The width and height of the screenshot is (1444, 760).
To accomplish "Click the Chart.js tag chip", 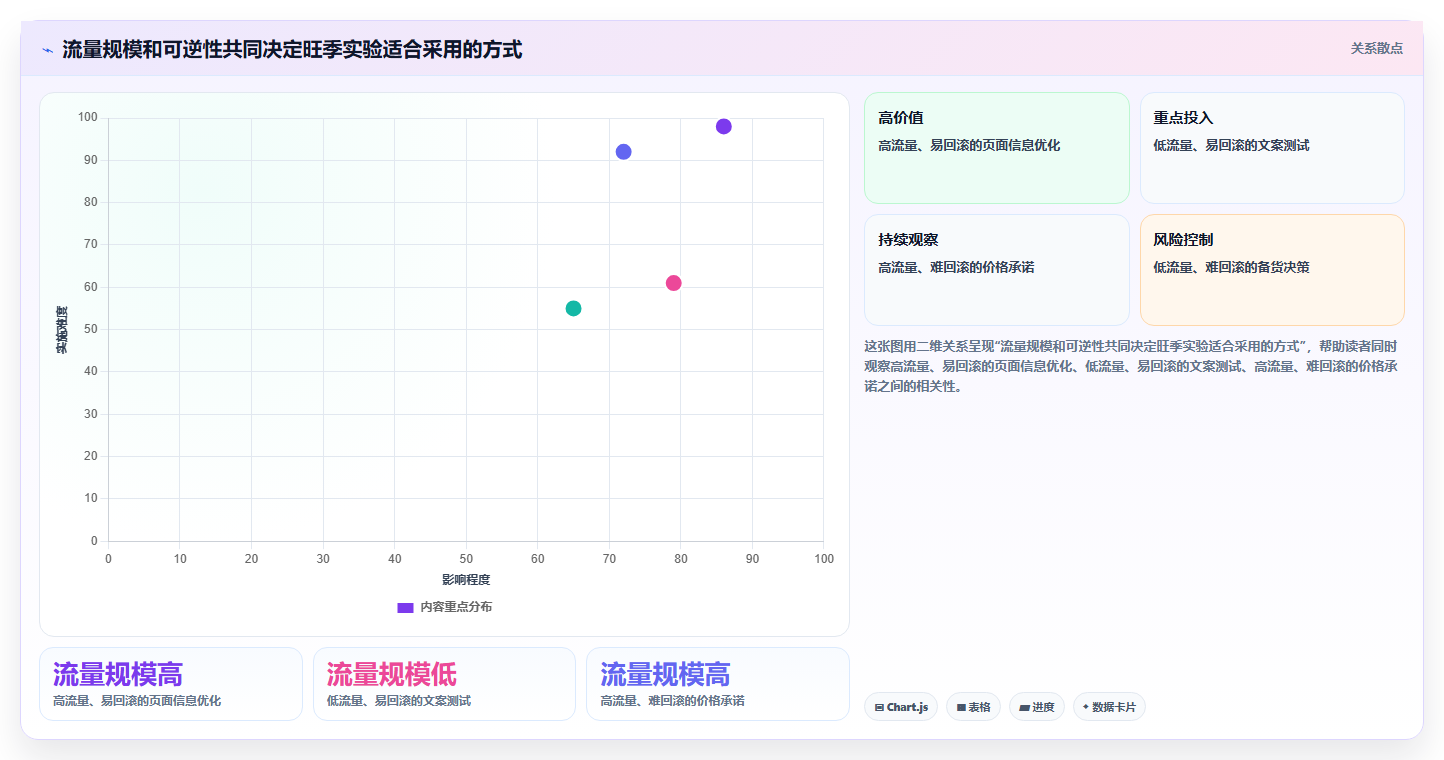I will pyautogui.click(x=901, y=707).
